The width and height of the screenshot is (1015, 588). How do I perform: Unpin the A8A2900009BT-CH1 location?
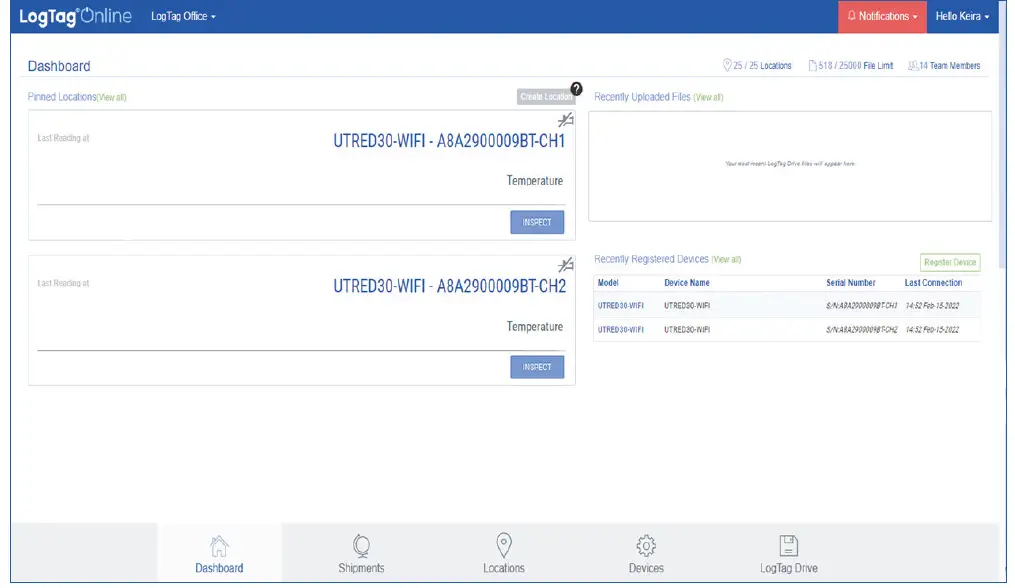(565, 120)
